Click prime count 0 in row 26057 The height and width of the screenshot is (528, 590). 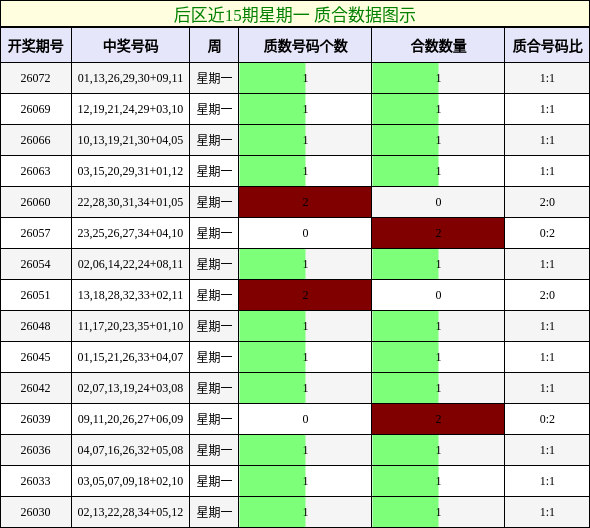pos(305,233)
